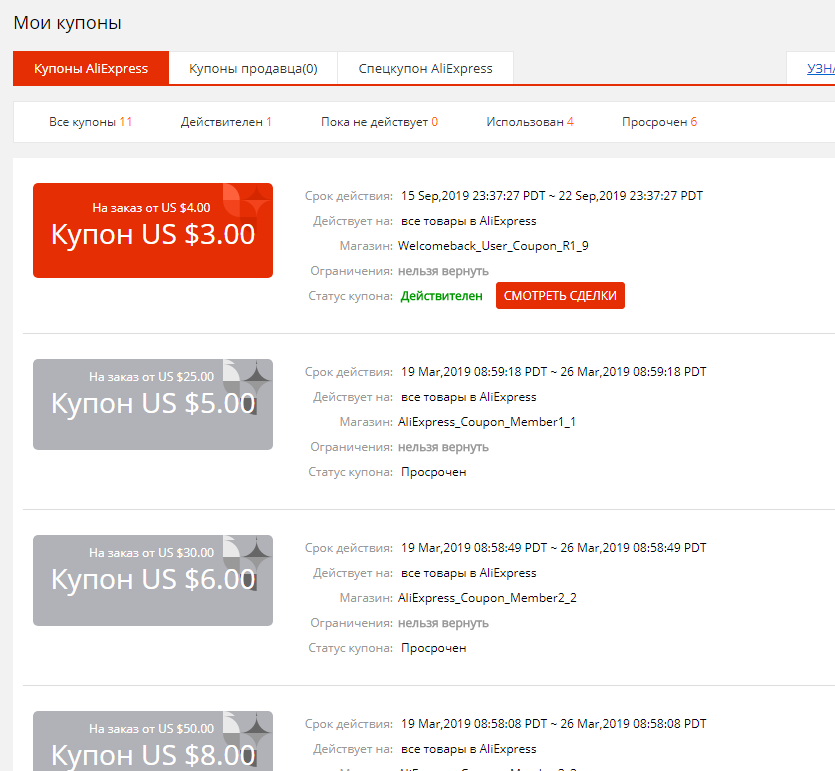Switch to Купоны продавца(0) tab
Image resolution: width=835 pixels, height=771 pixels.
[253, 68]
